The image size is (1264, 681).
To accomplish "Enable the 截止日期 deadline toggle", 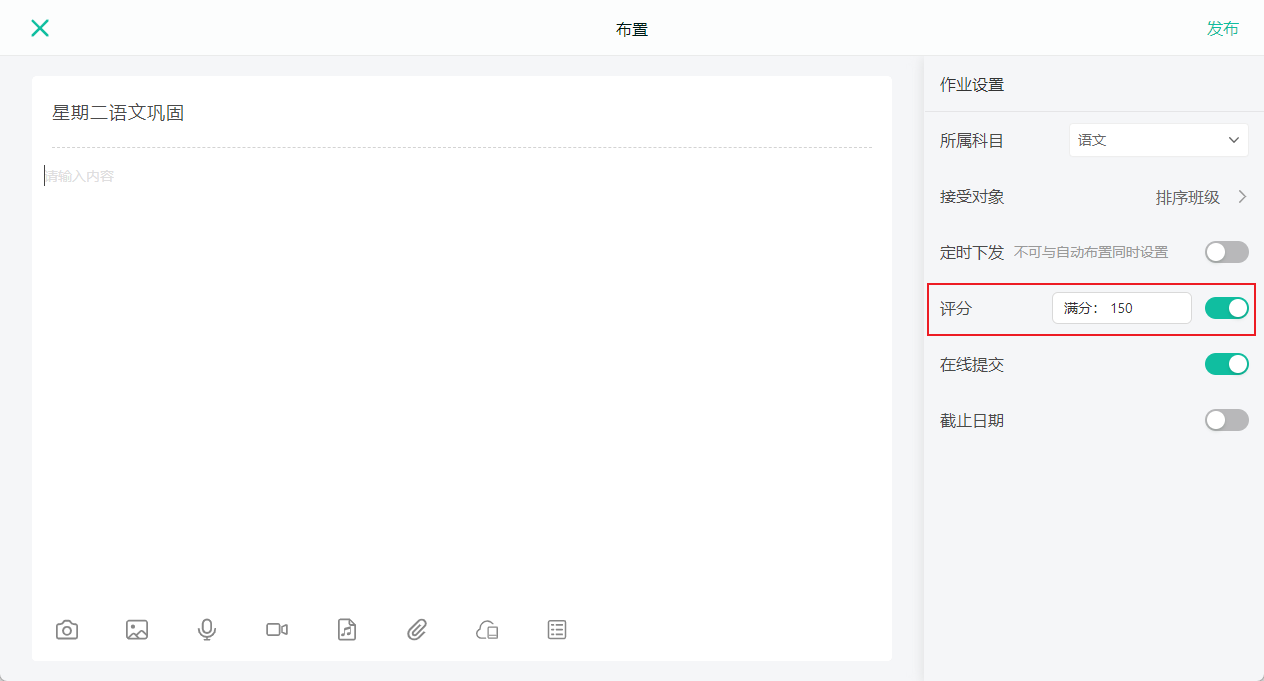I will tap(1227, 420).
